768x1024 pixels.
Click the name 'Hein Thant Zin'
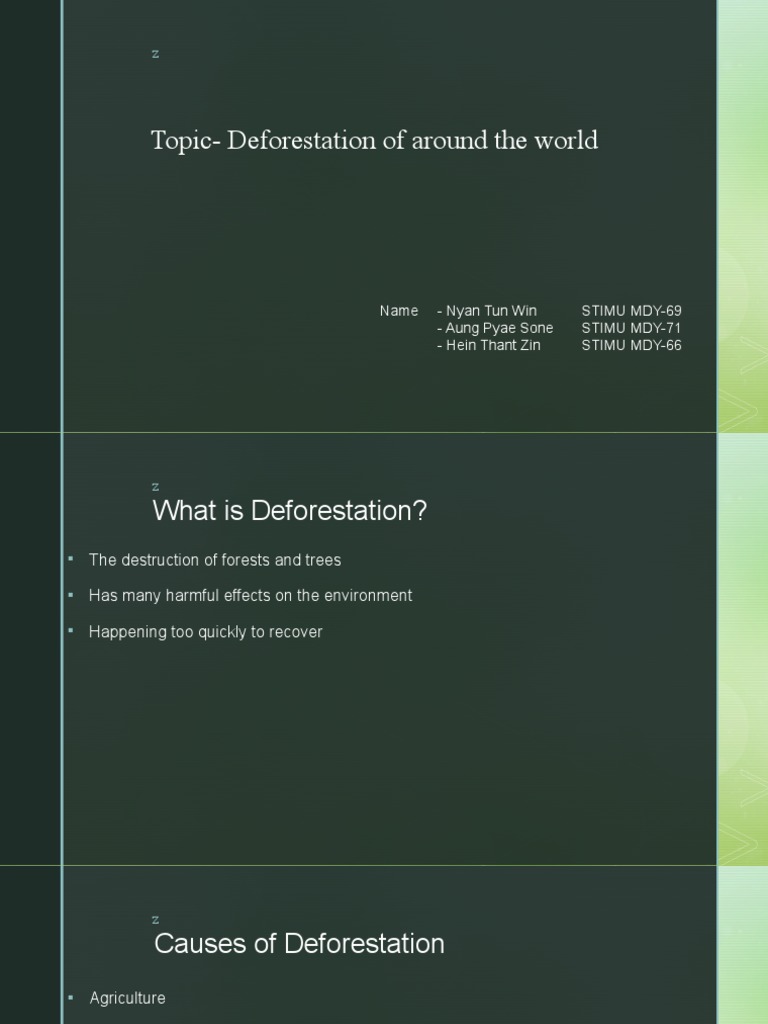(493, 345)
